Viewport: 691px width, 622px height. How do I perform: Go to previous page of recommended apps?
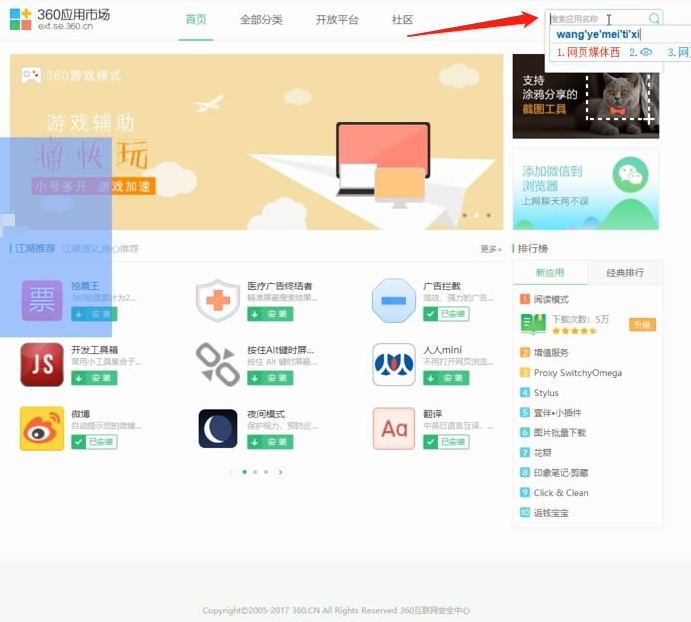(230, 472)
